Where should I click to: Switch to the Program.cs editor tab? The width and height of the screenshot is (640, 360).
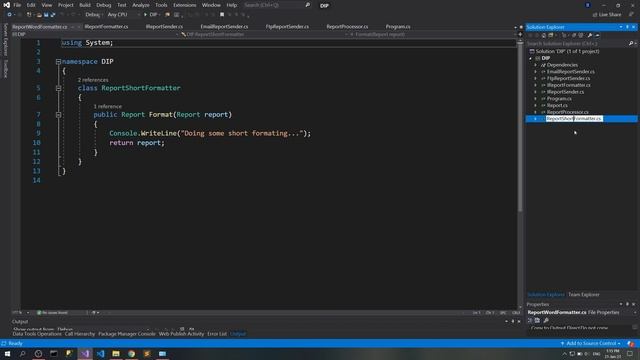click(398, 27)
